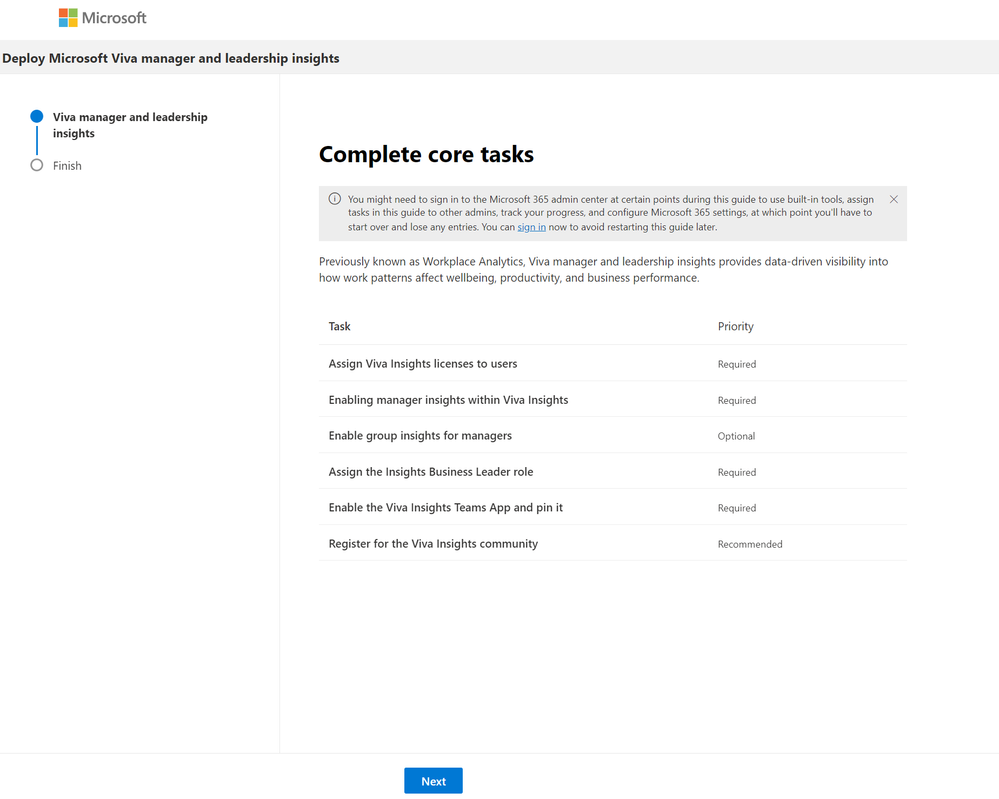Click the info circle icon in banner
The image size is (999, 799).
[x=334, y=199]
